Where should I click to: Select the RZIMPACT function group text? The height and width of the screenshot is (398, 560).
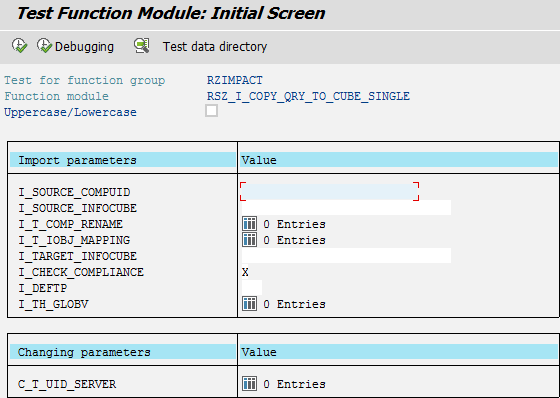pyautogui.click(x=235, y=80)
